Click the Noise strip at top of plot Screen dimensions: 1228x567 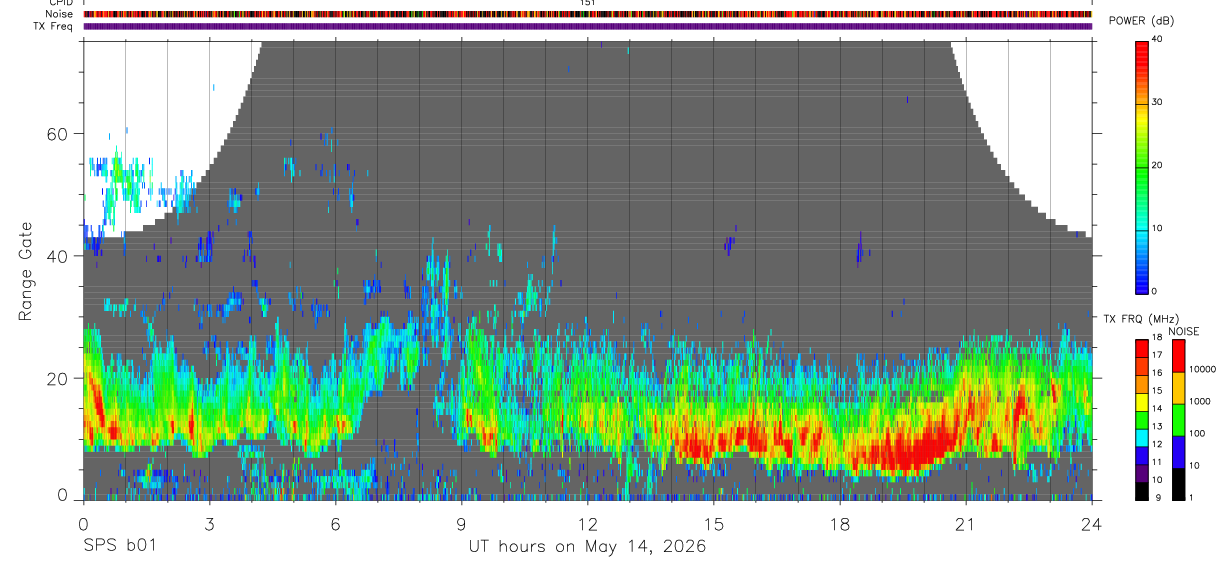coord(588,14)
